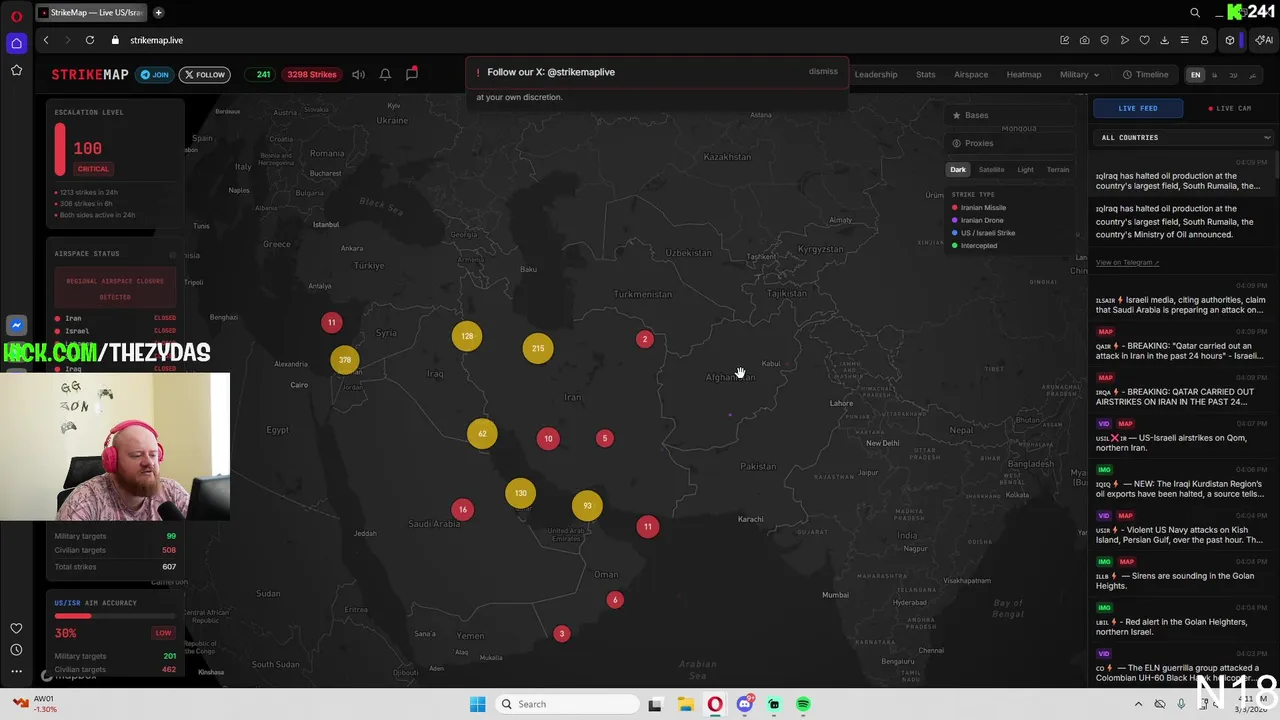Image resolution: width=1280 pixels, height=720 pixels.
Task: Open the chat bubble icon with red dot
Action: tap(411, 74)
